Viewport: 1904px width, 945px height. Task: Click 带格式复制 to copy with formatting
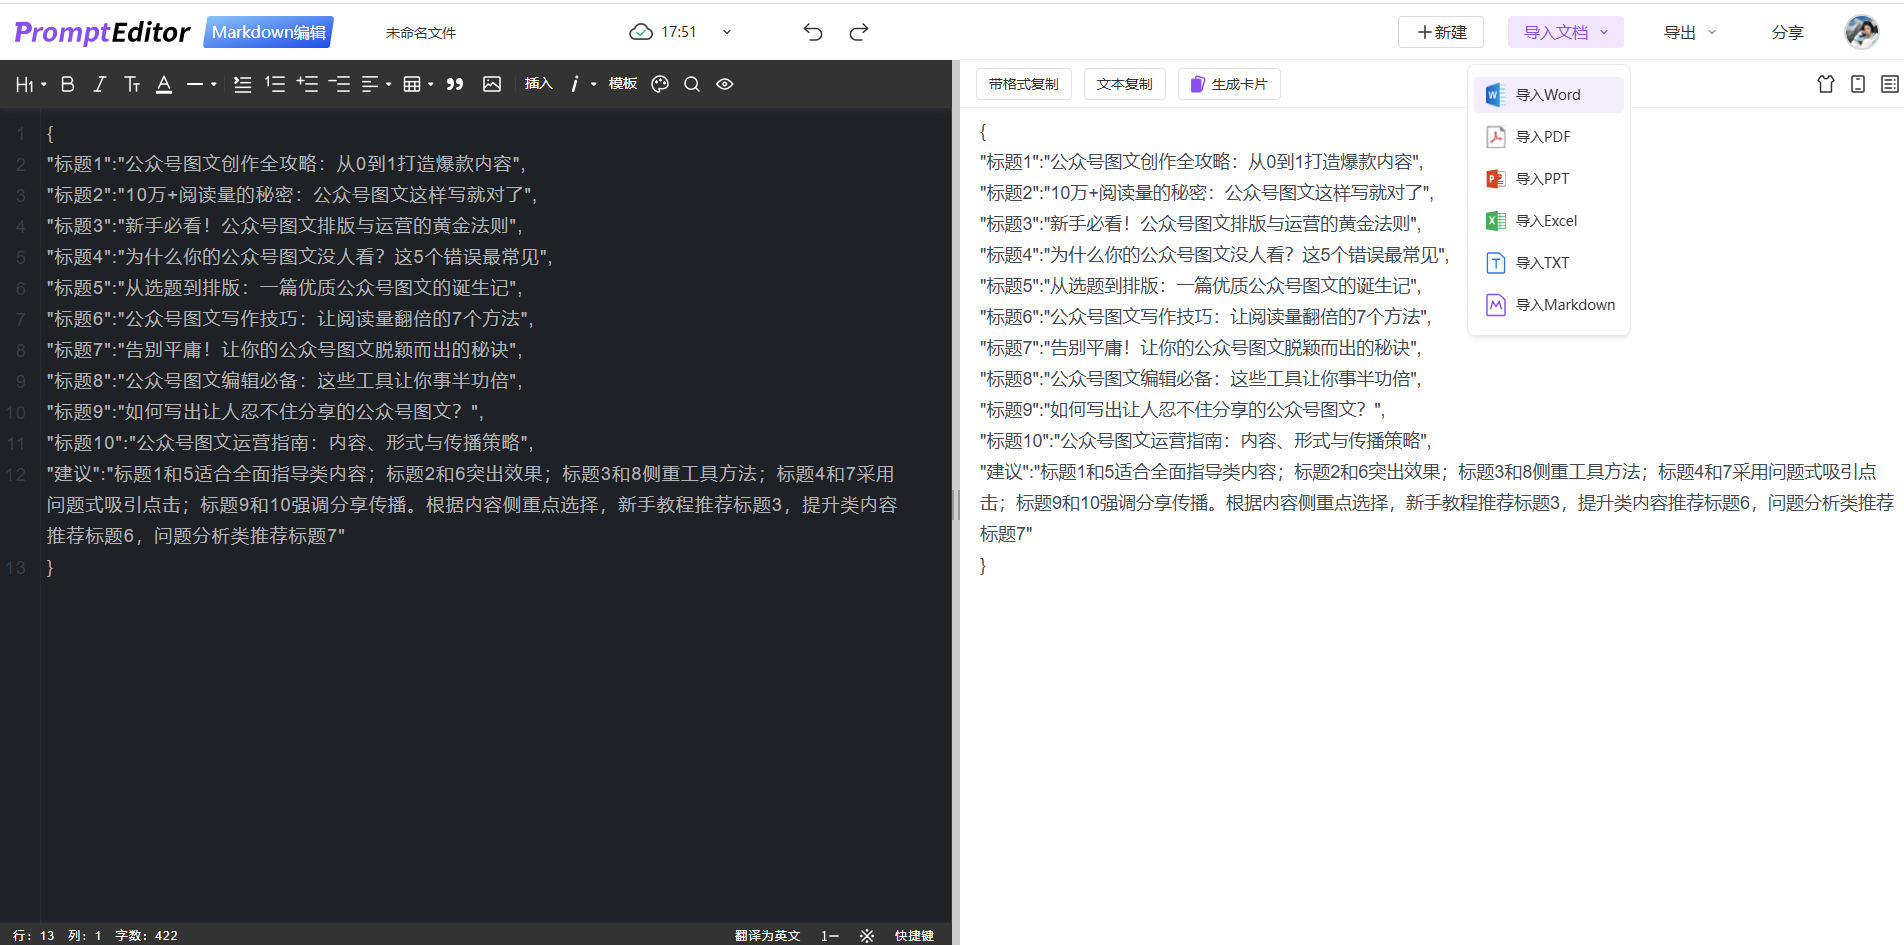coord(1023,84)
